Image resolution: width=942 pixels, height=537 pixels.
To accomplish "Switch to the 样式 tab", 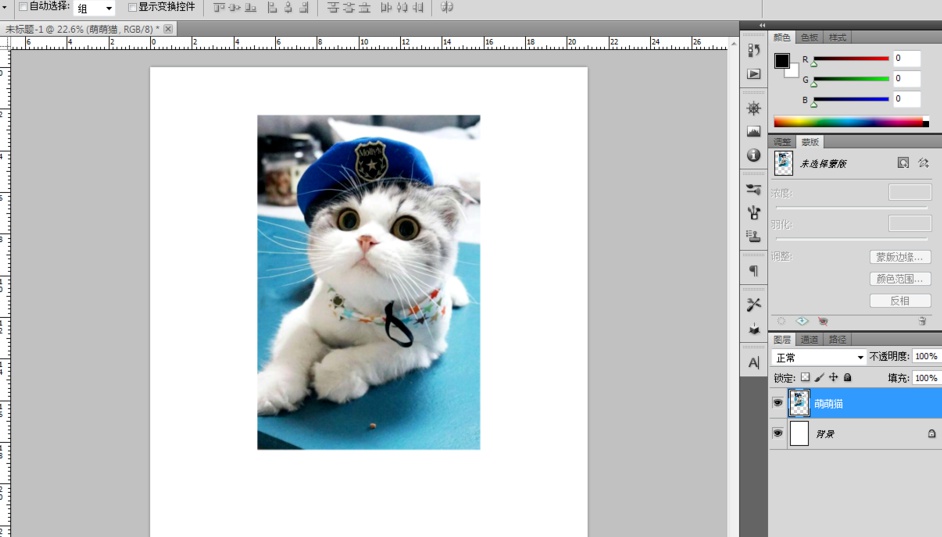I will 837,37.
